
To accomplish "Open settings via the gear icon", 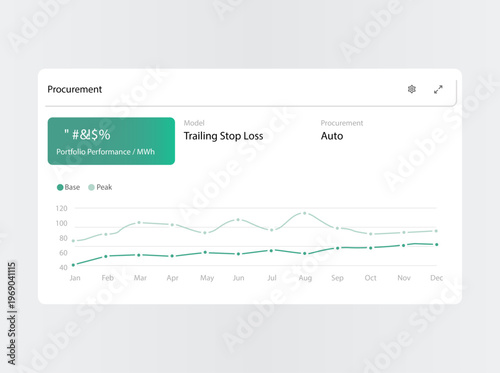I will click(412, 89).
